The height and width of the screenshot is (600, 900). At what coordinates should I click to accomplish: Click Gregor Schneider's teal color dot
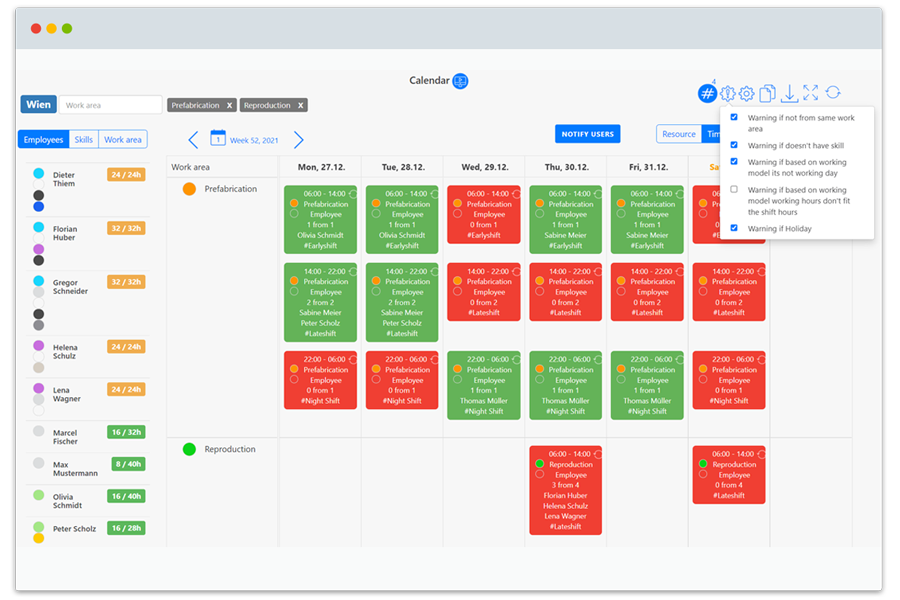pyautogui.click(x=38, y=281)
